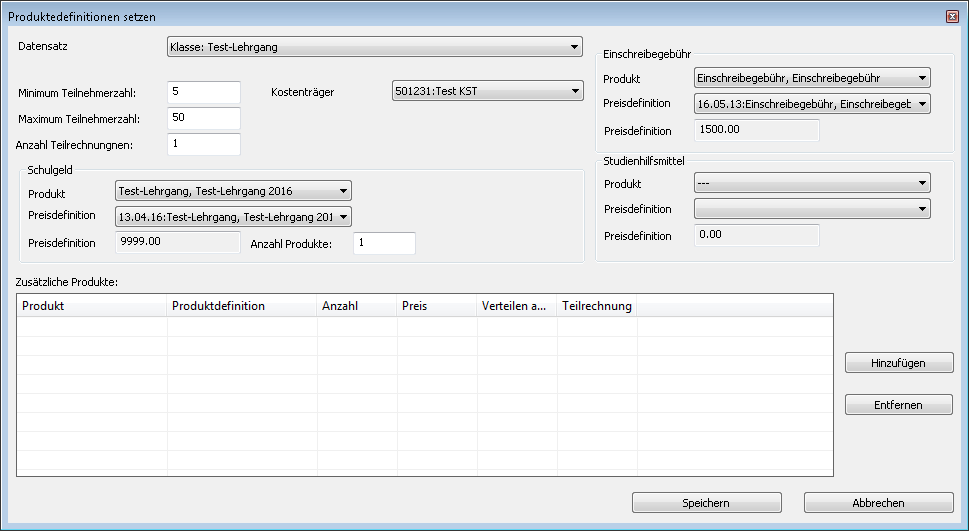The height and width of the screenshot is (531, 969).
Task: Focus the Anzahl Teilrechnungen field
Action: click(205, 145)
